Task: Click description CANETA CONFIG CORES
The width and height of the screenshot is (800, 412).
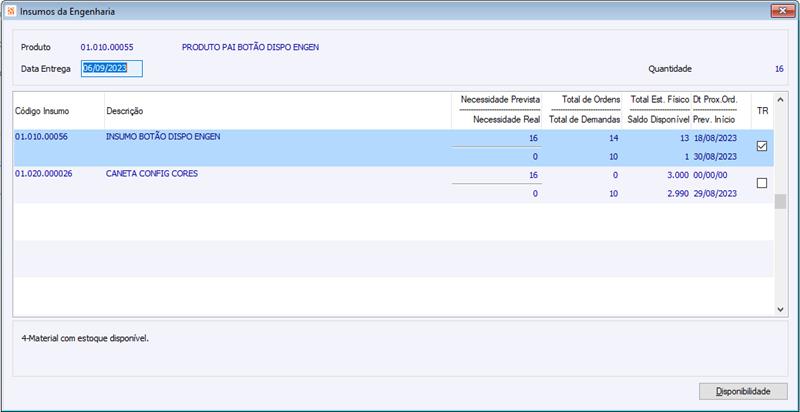Action: click(152, 174)
